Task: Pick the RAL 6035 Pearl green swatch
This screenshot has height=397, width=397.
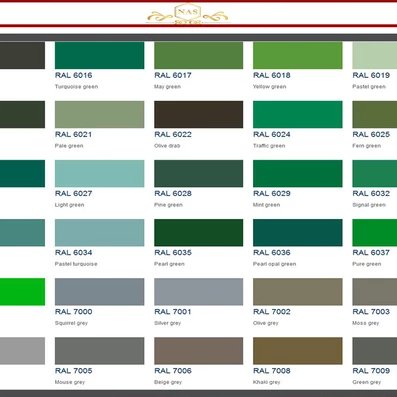Action: click(199, 233)
